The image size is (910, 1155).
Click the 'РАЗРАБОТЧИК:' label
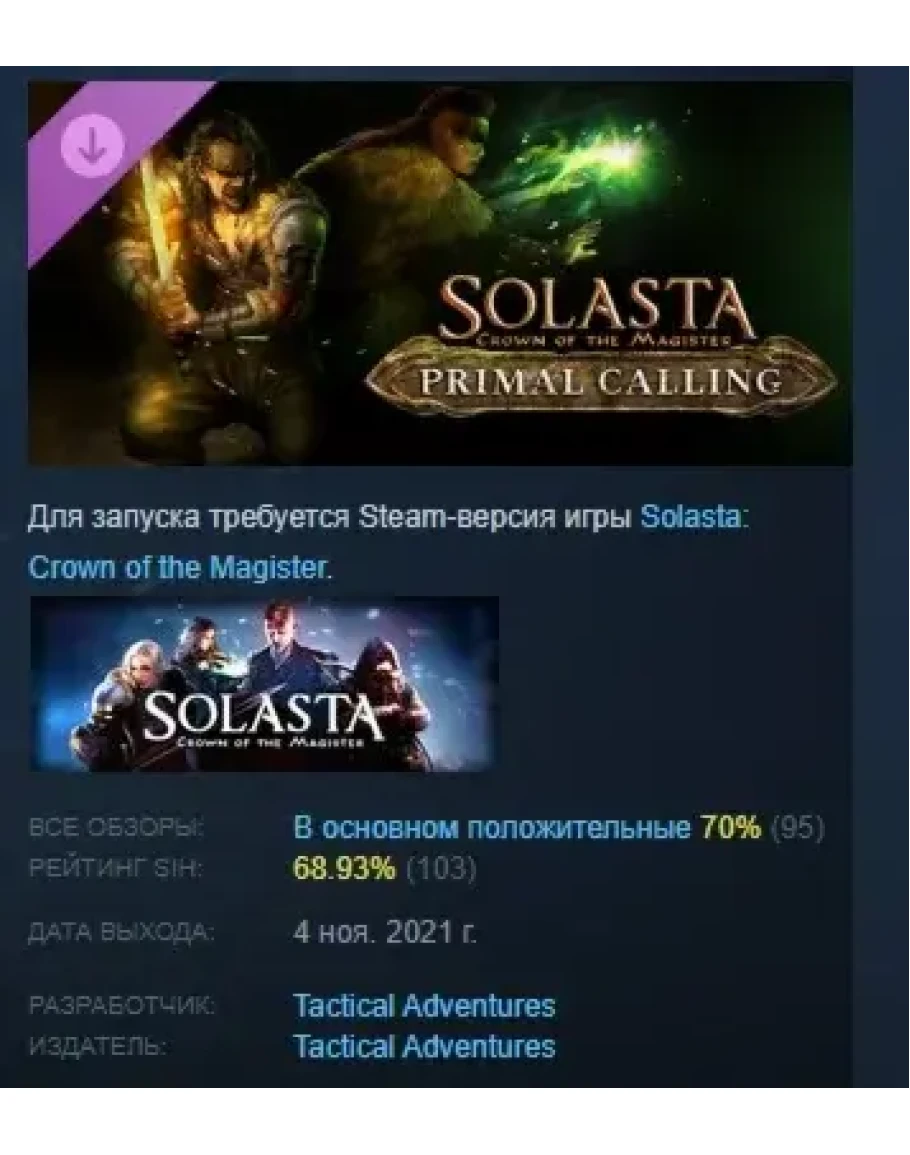(x=122, y=1006)
